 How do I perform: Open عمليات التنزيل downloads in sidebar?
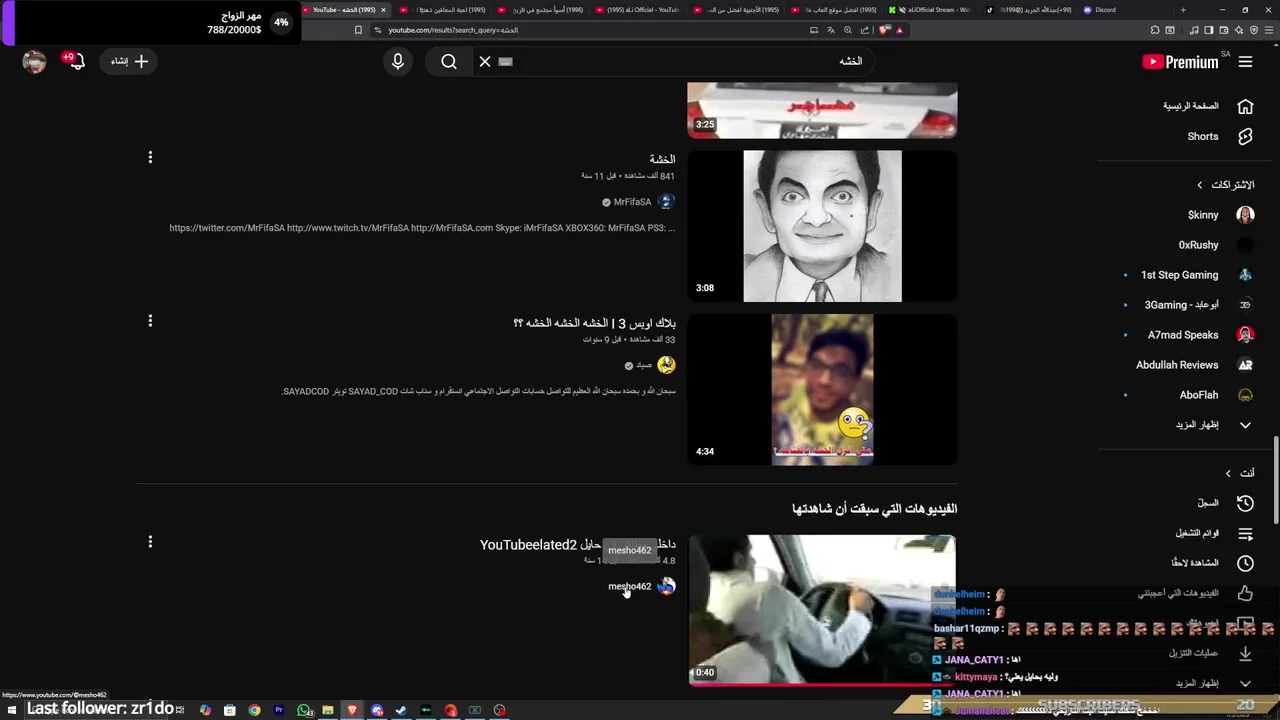1209,653
